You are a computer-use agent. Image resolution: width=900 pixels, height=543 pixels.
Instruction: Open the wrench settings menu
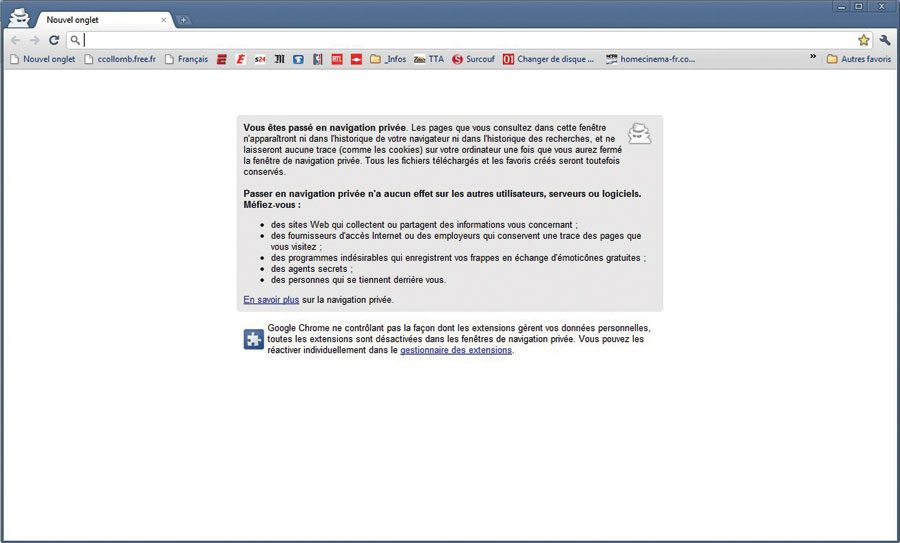pyautogui.click(x=885, y=40)
